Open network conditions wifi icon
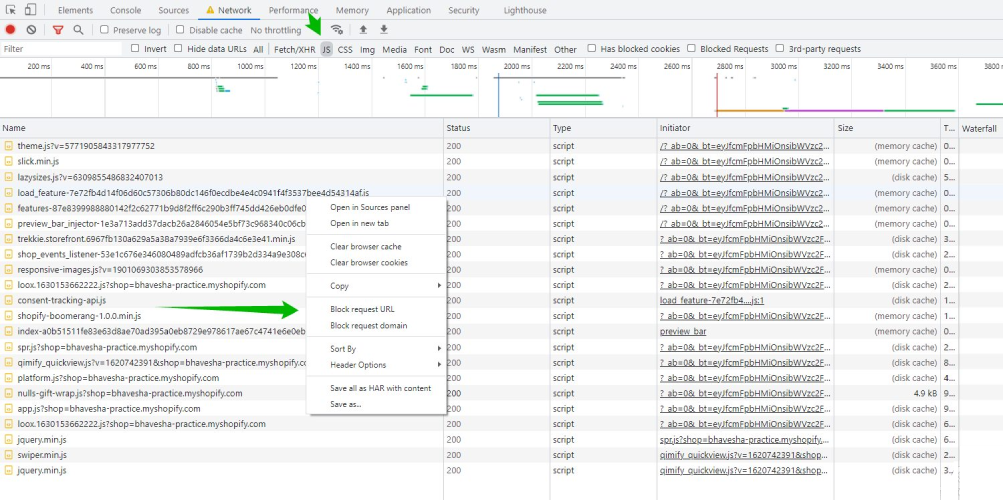The image size is (1003, 500). (337, 30)
